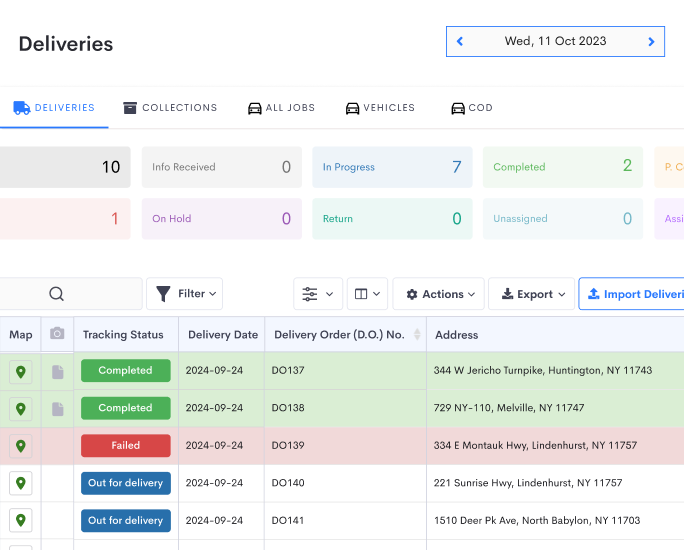Click the Delivery Date column header
Screen dimensions: 684x550
[x=223, y=335]
